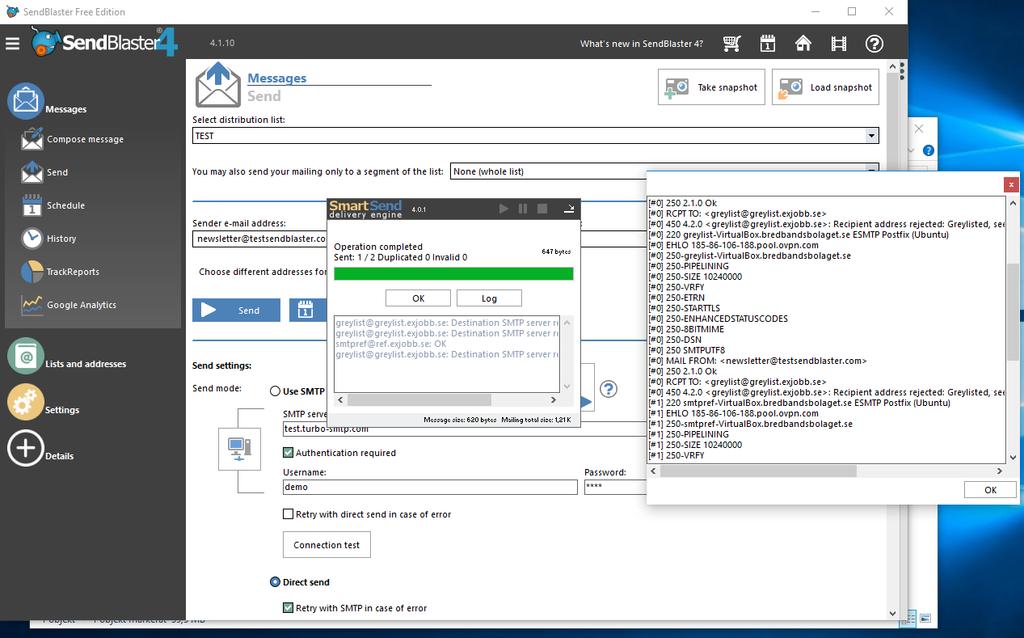Image resolution: width=1024 pixels, height=638 pixels.
Task: Toggle the Authentication required checkbox
Action: pos(288,453)
